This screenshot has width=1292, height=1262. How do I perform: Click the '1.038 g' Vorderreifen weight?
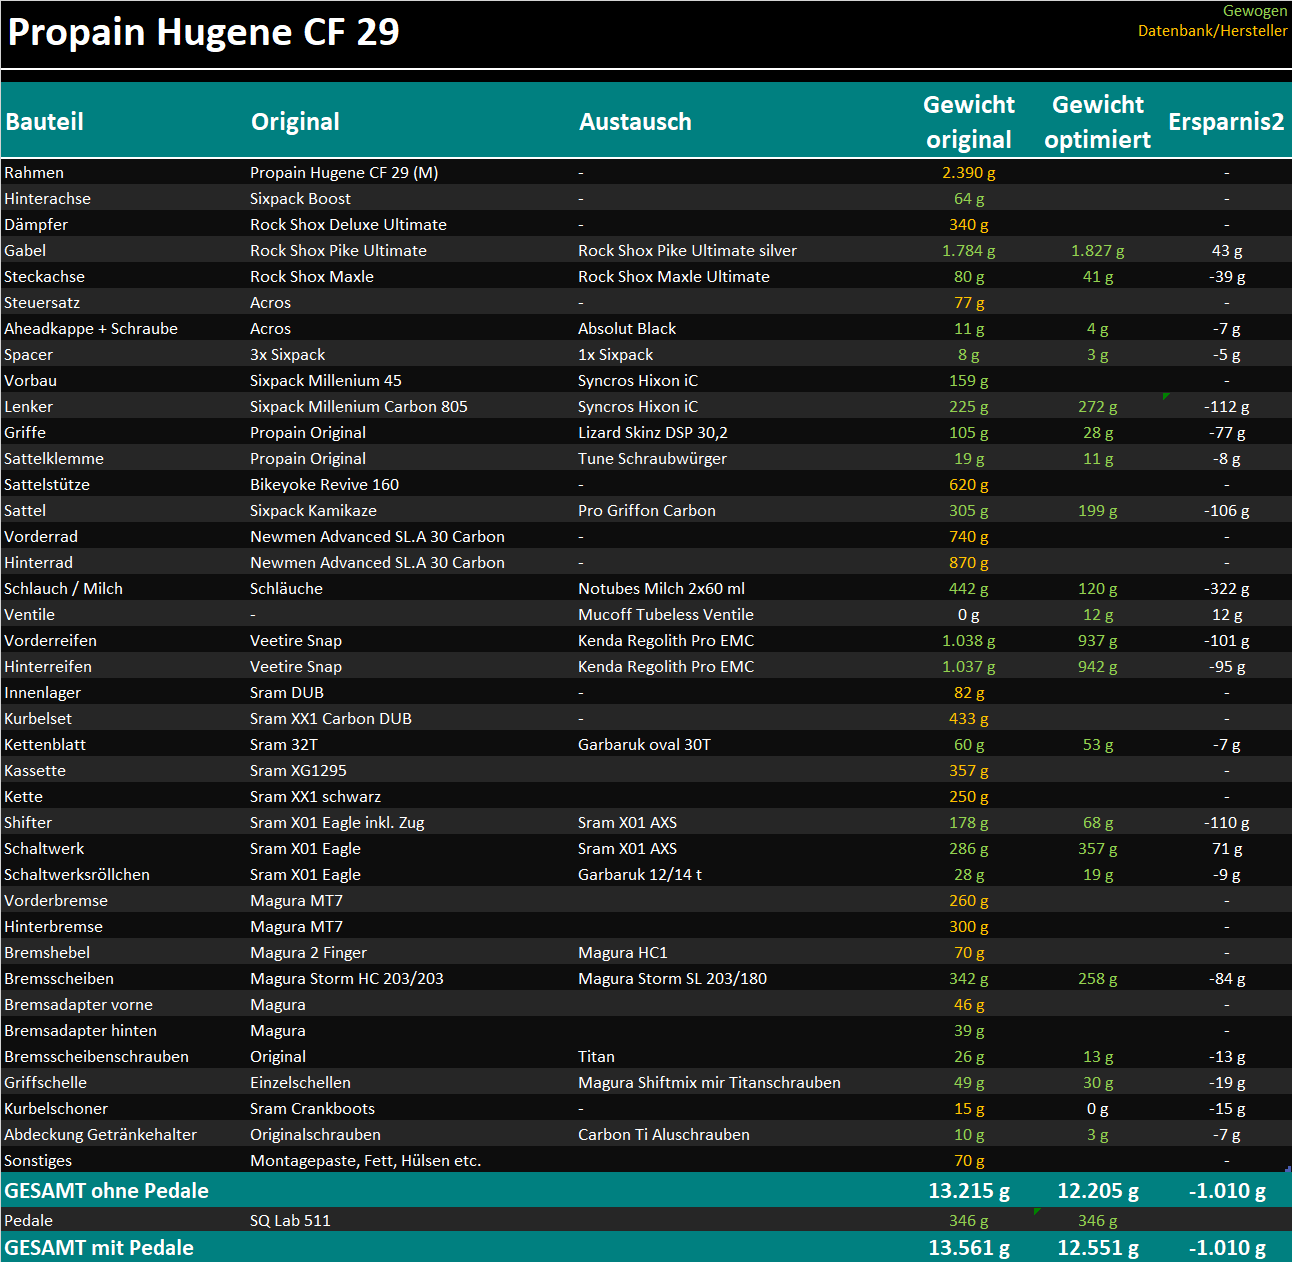point(969,641)
